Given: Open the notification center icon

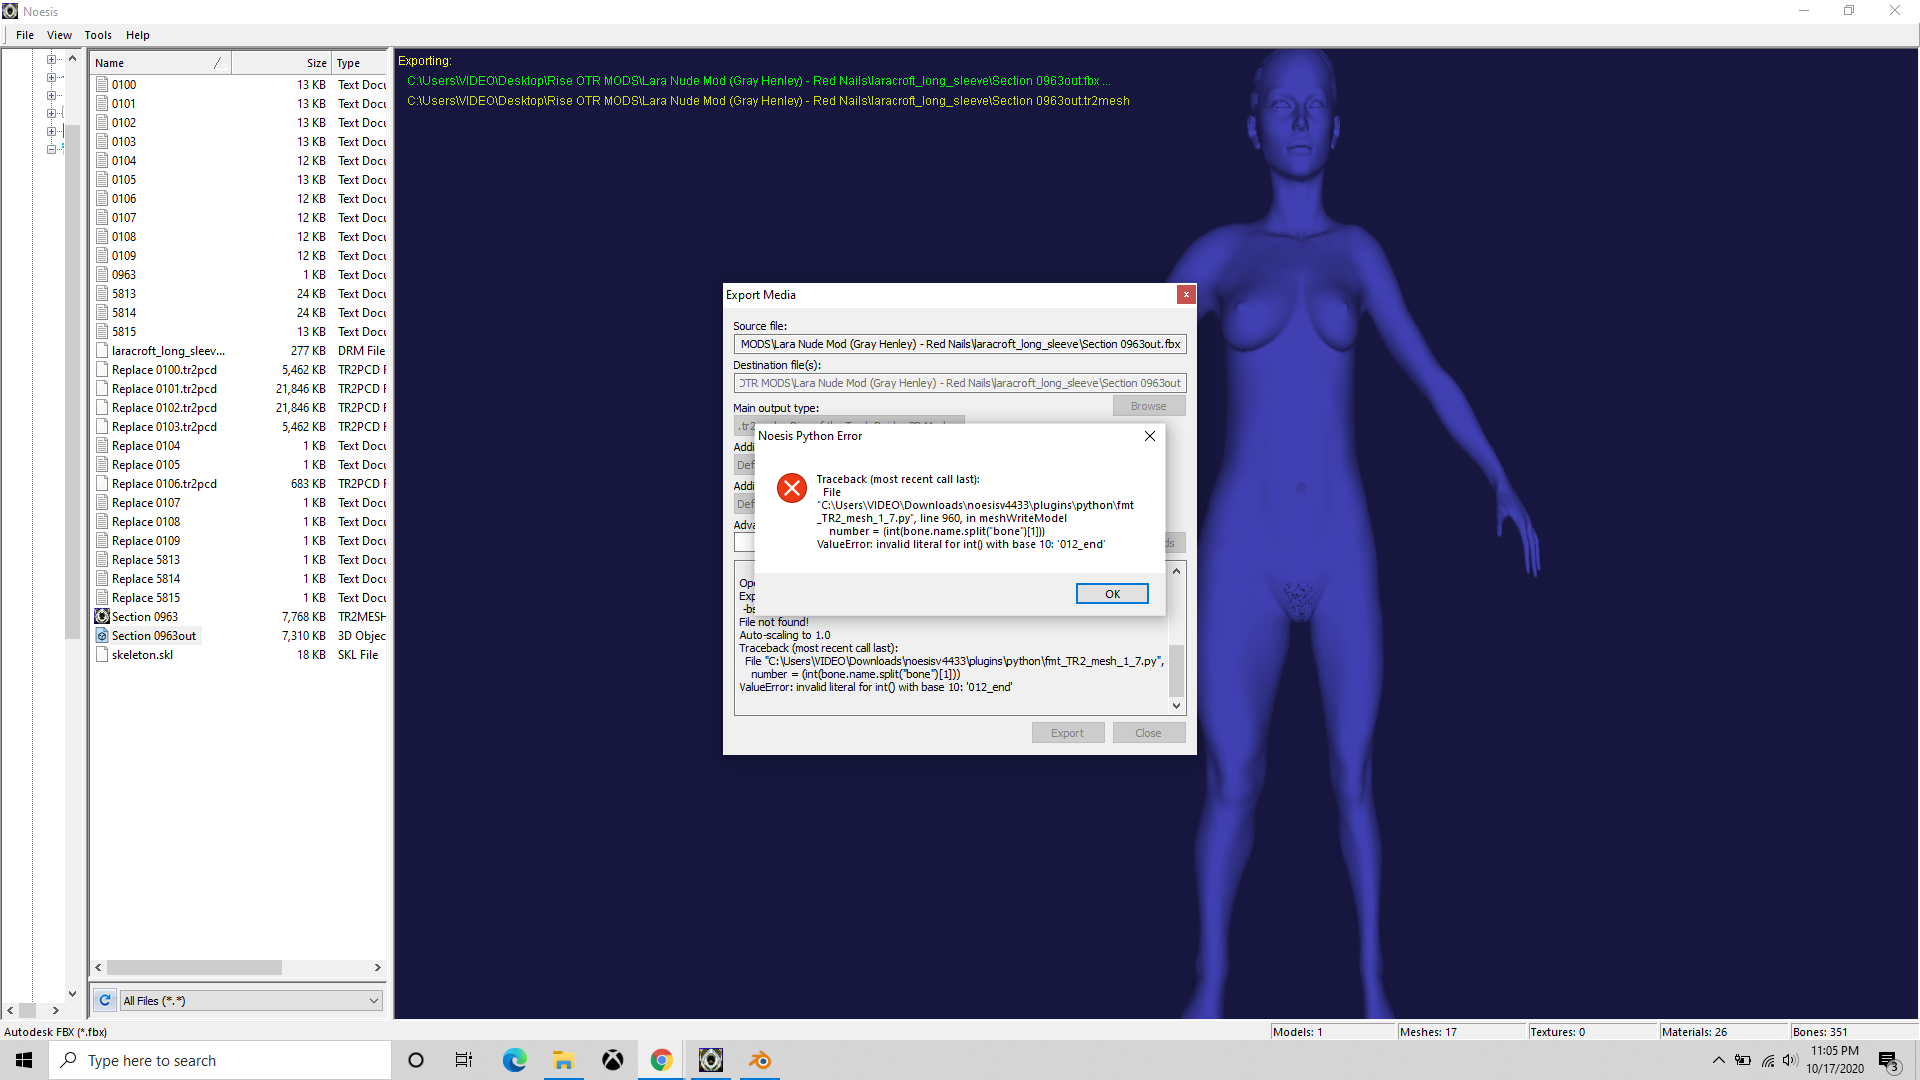Looking at the screenshot, I should (1888, 1061).
